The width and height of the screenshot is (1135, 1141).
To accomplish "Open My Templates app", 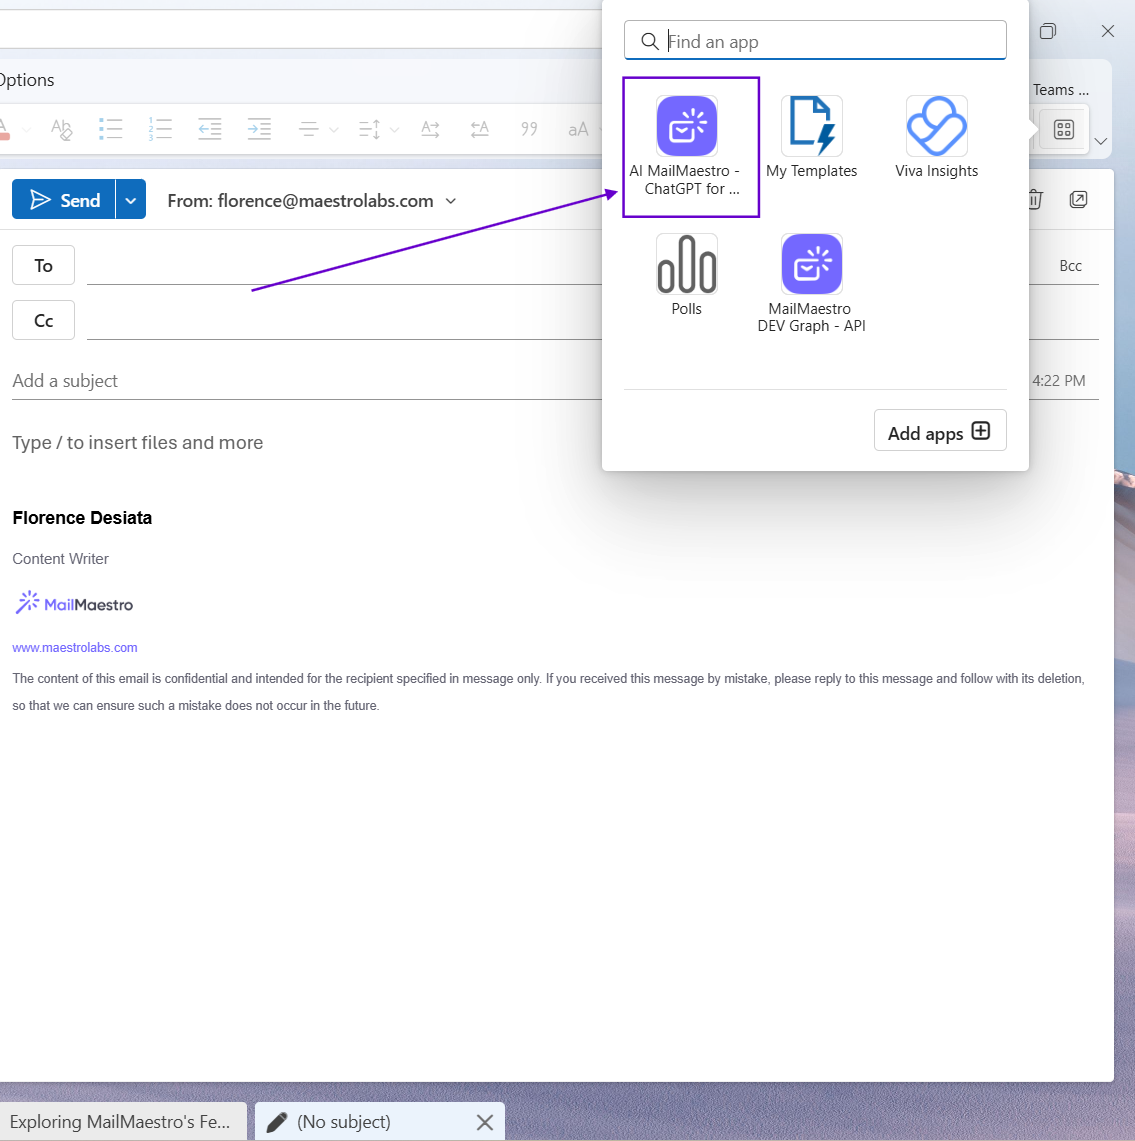I will (x=811, y=138).
